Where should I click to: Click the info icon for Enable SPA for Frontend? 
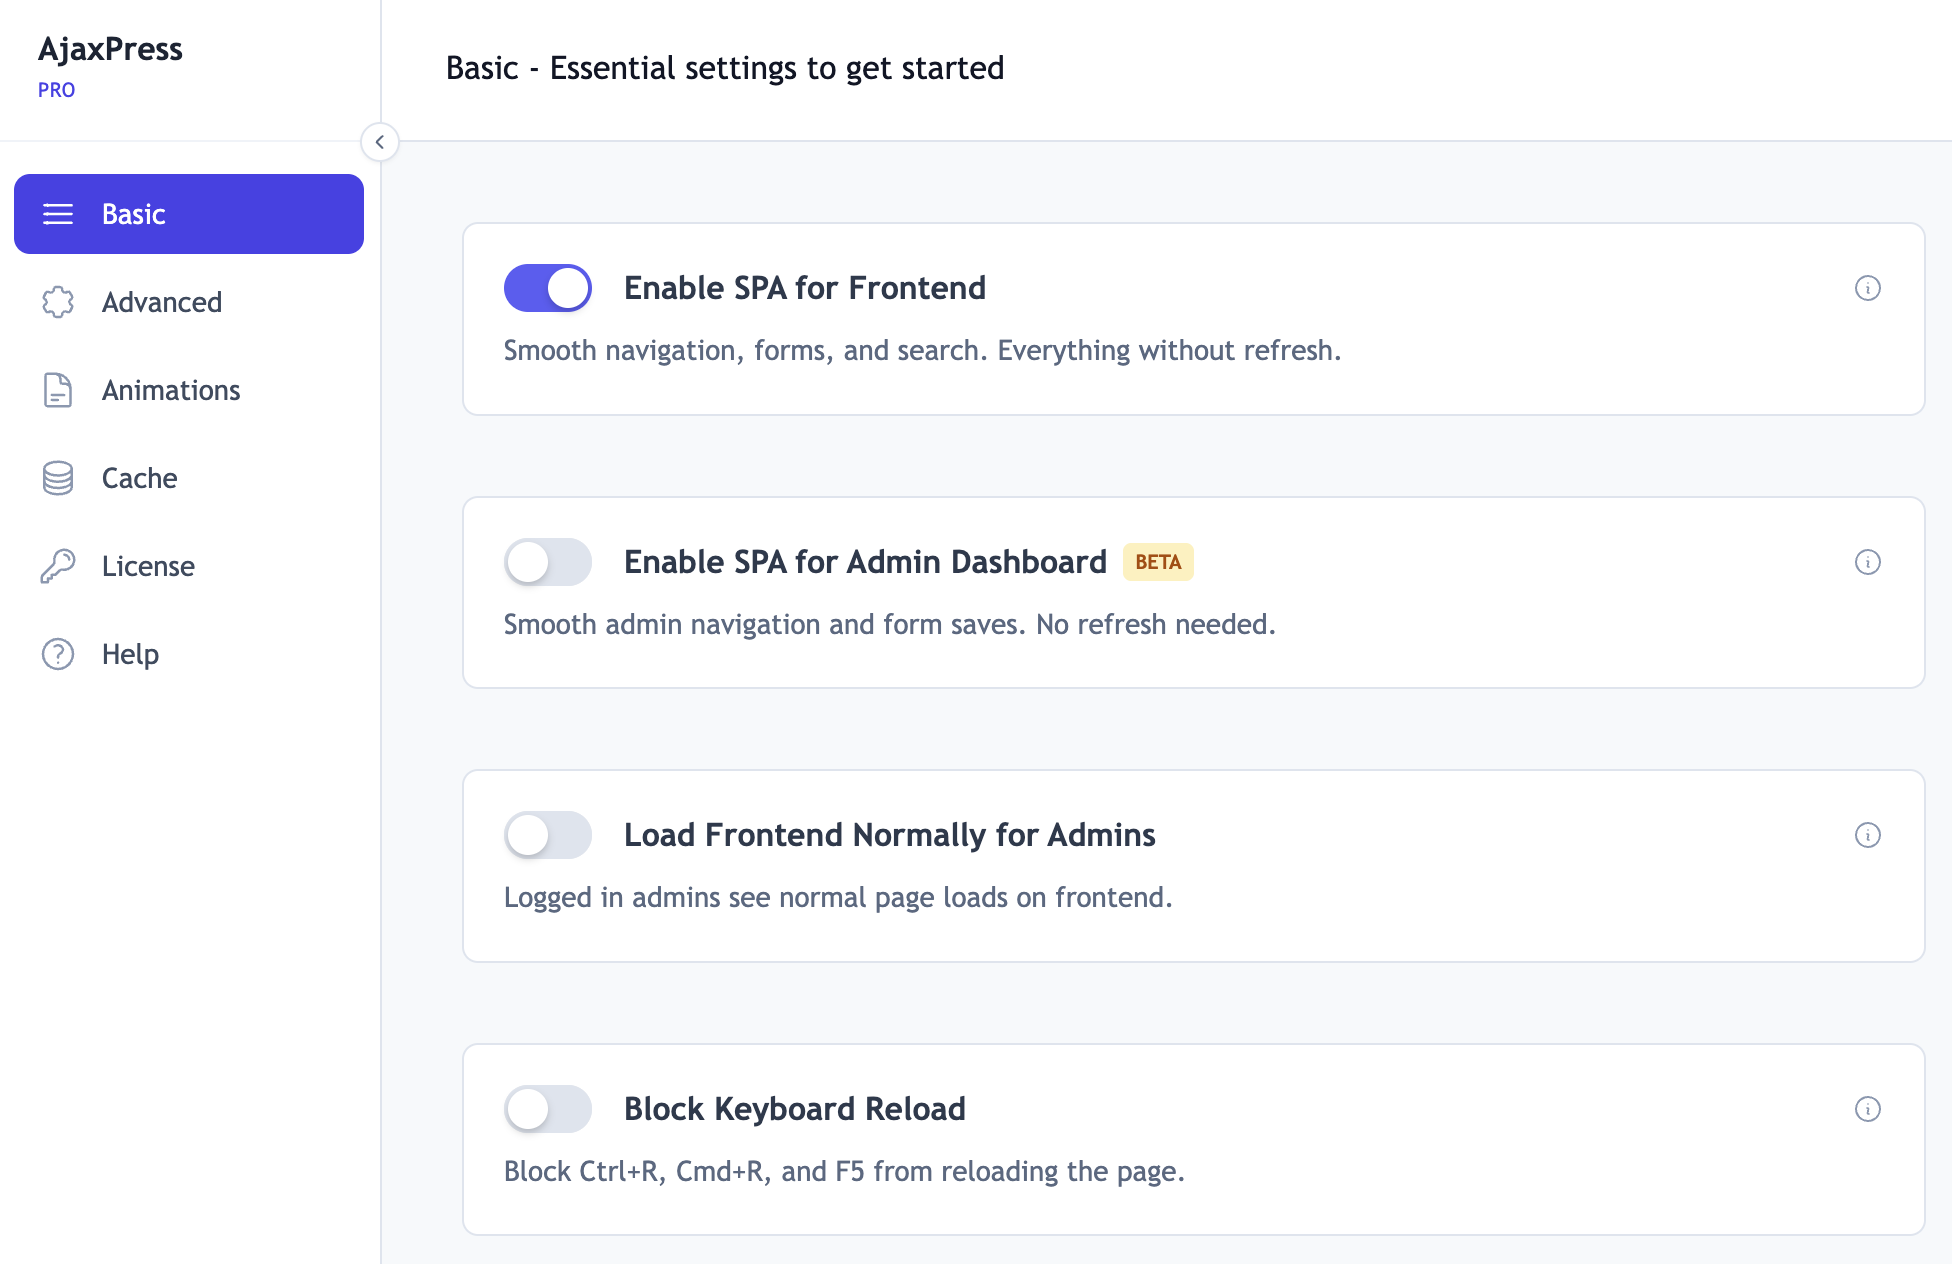pyautogui.click(x=1867, y=288)
